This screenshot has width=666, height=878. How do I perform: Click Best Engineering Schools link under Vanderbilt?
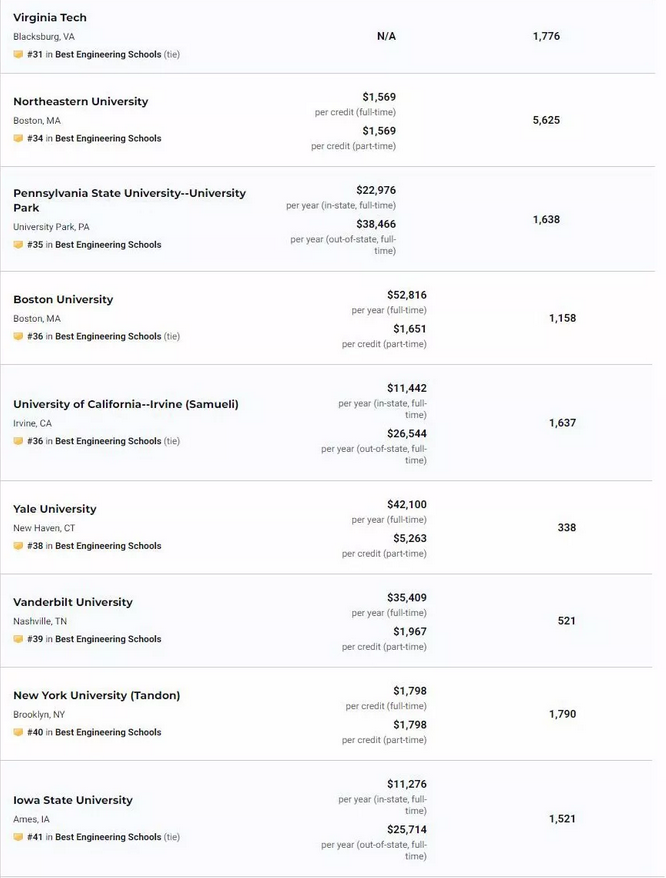(108, 639)
